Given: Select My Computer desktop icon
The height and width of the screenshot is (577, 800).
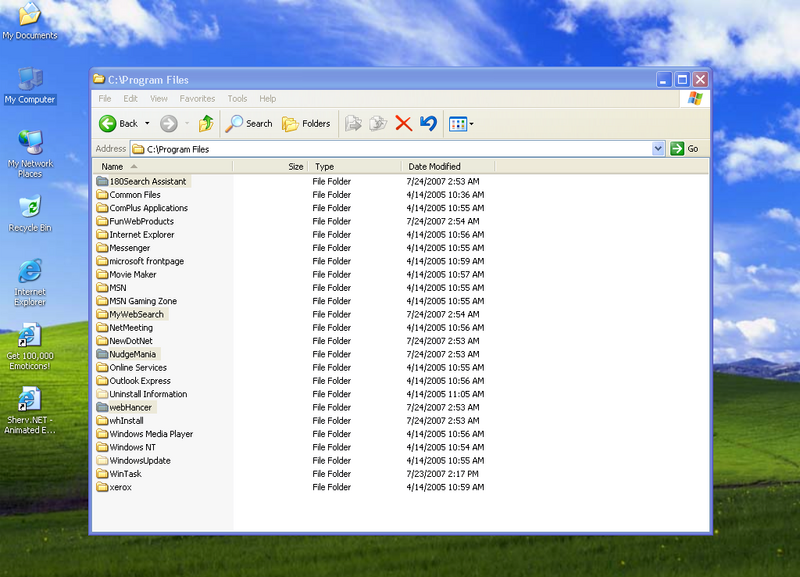Looking at the screenshot, I should click(30, 85).
